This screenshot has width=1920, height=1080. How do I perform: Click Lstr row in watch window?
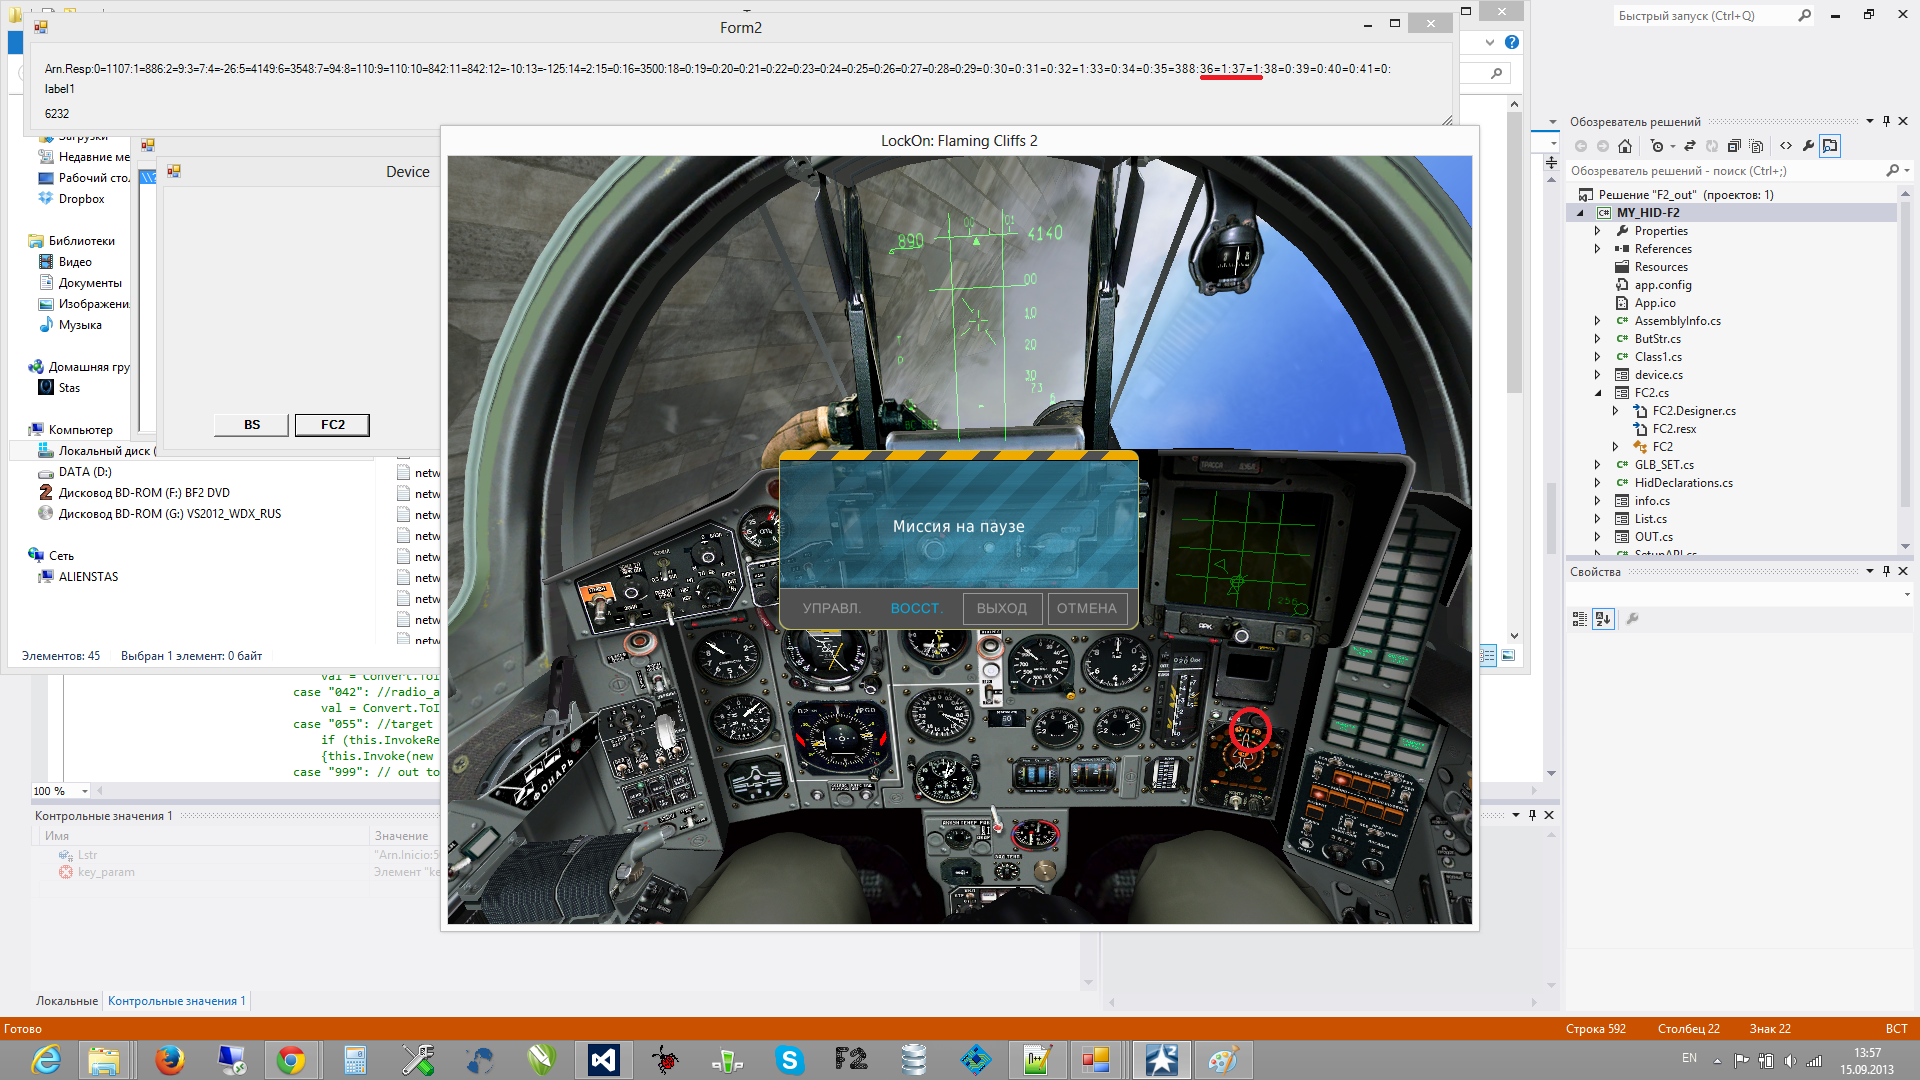click(x=88, y=855)
